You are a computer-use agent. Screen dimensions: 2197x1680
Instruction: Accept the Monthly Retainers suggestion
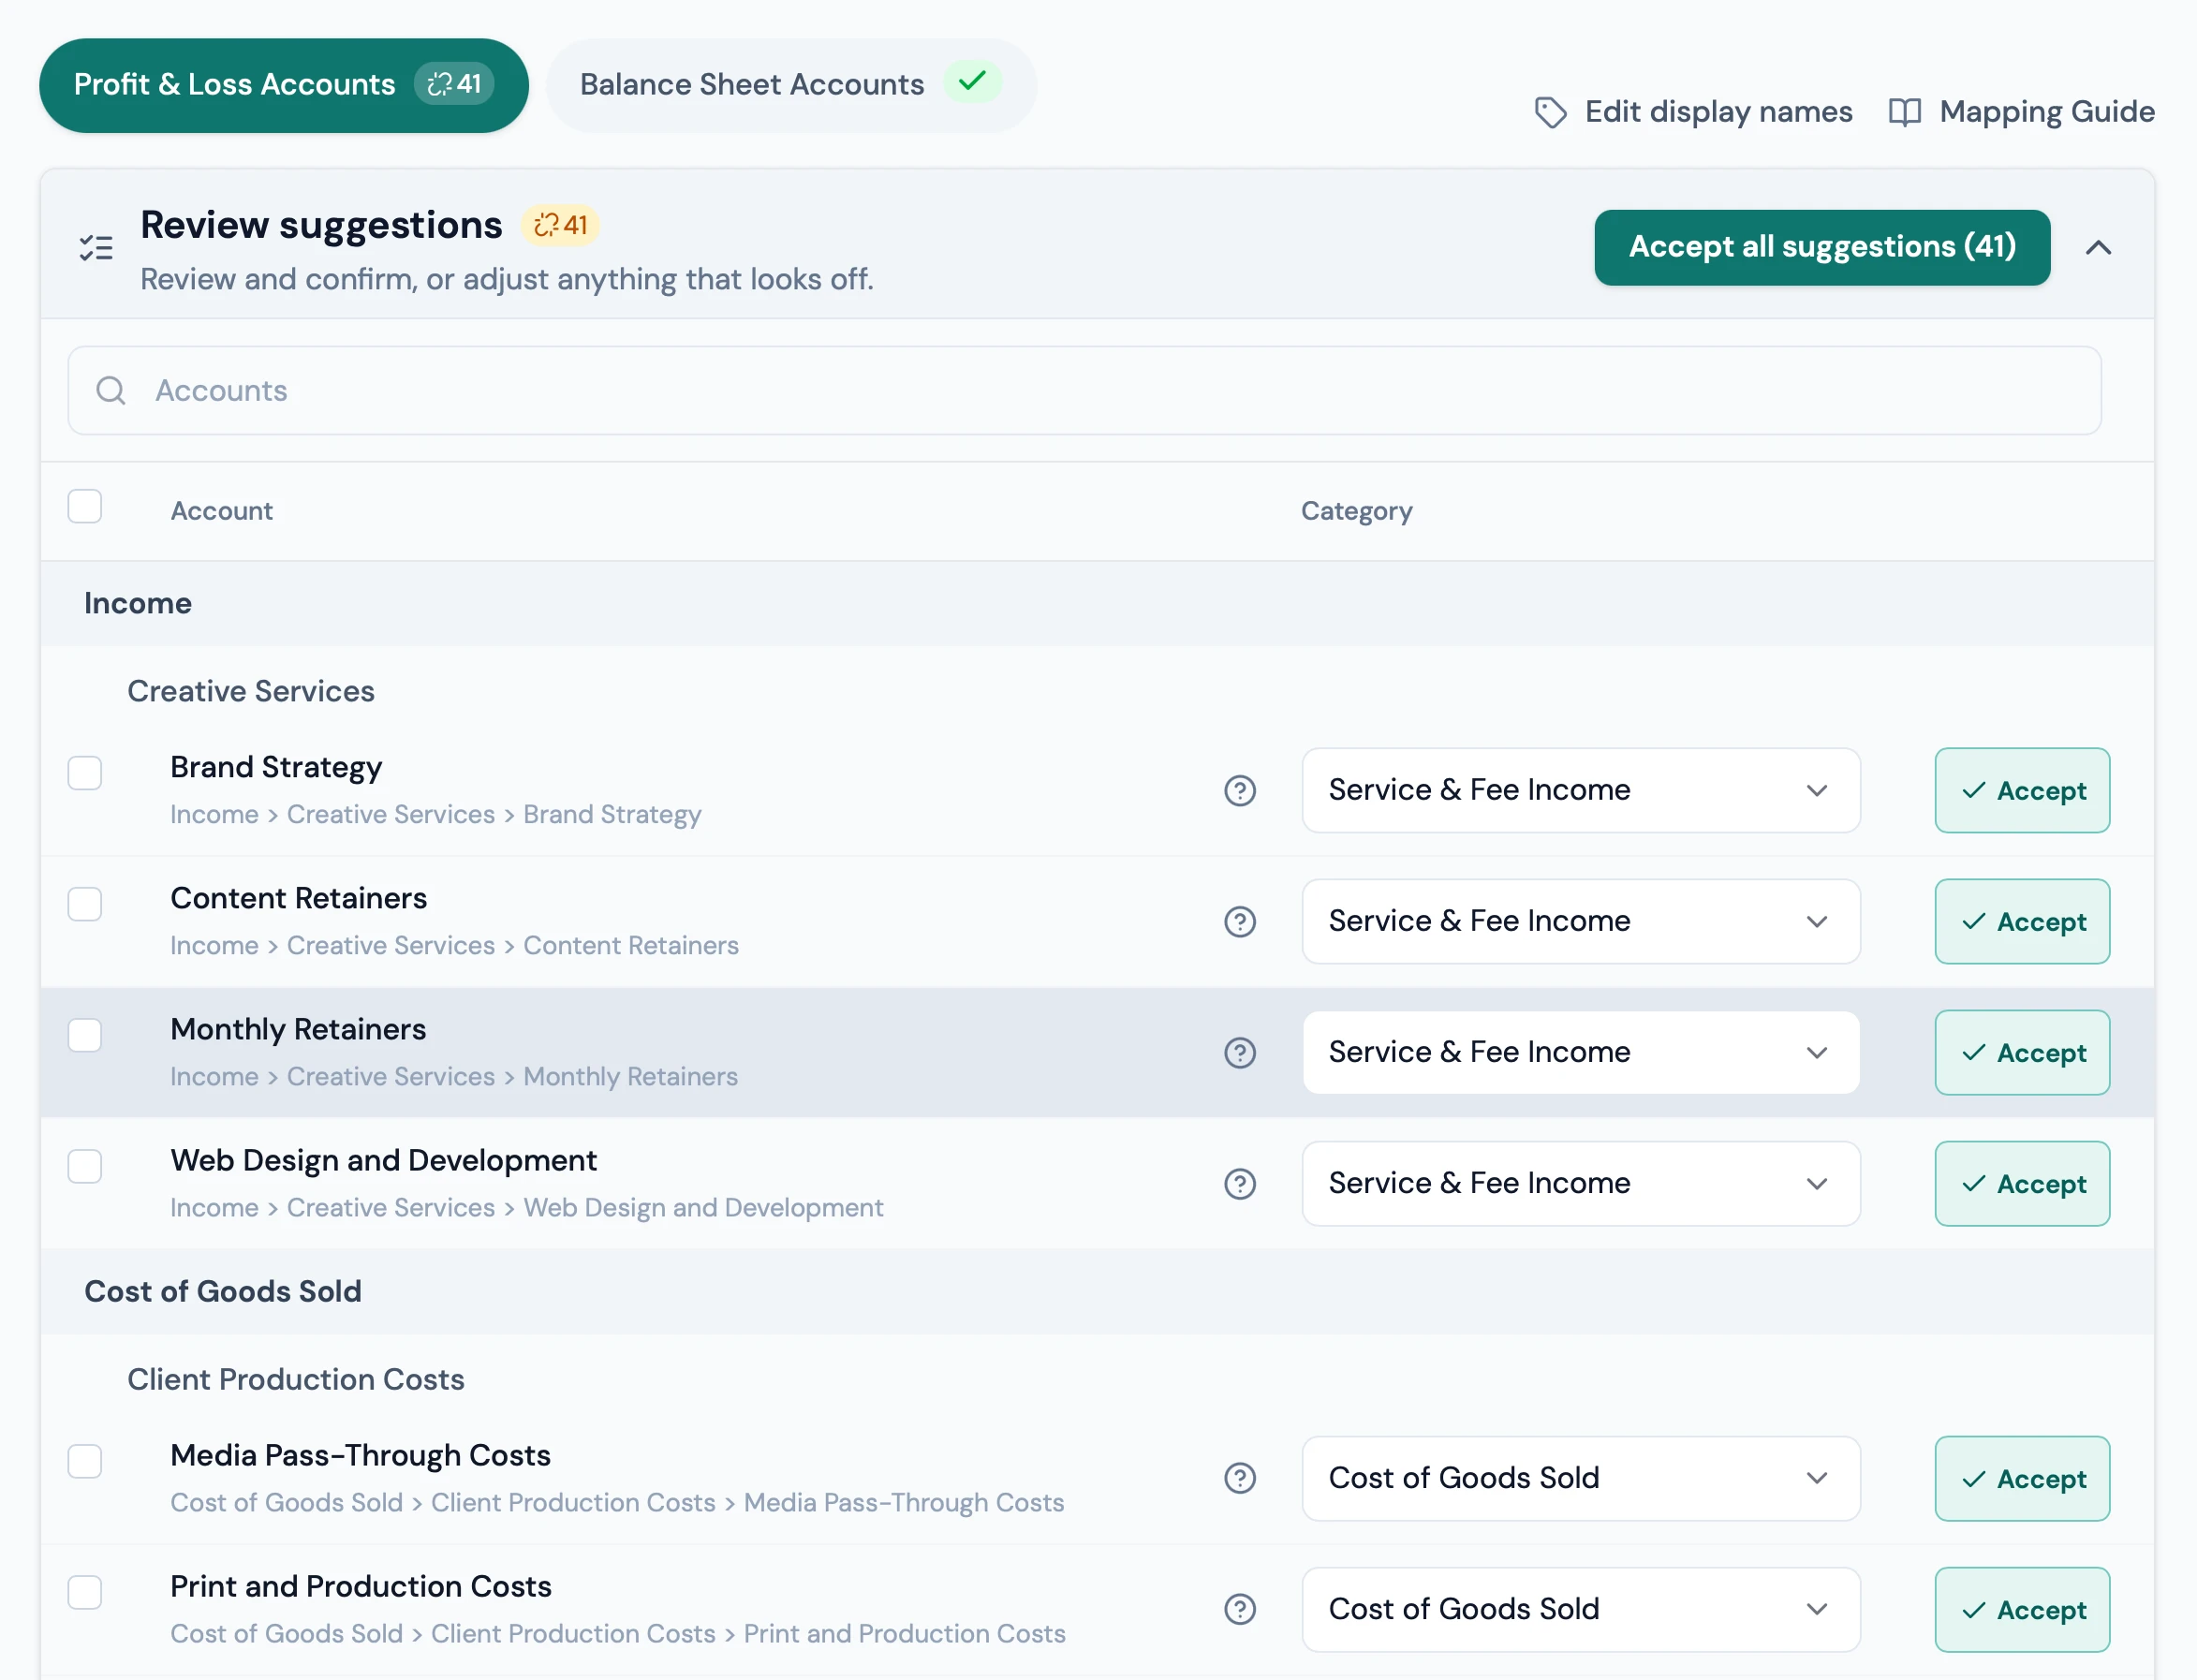pyautogui.click(x=2021, y=1052)
